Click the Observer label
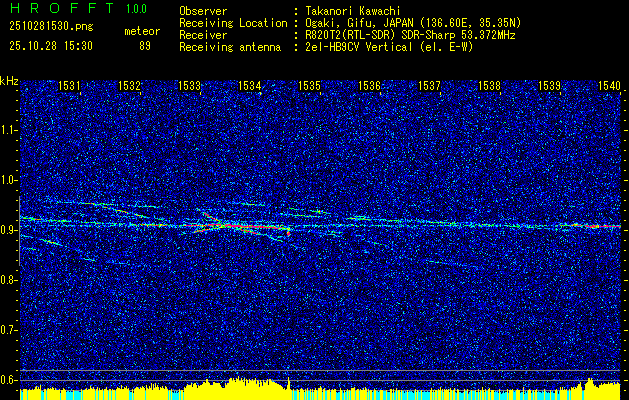 tap(203, 11)
